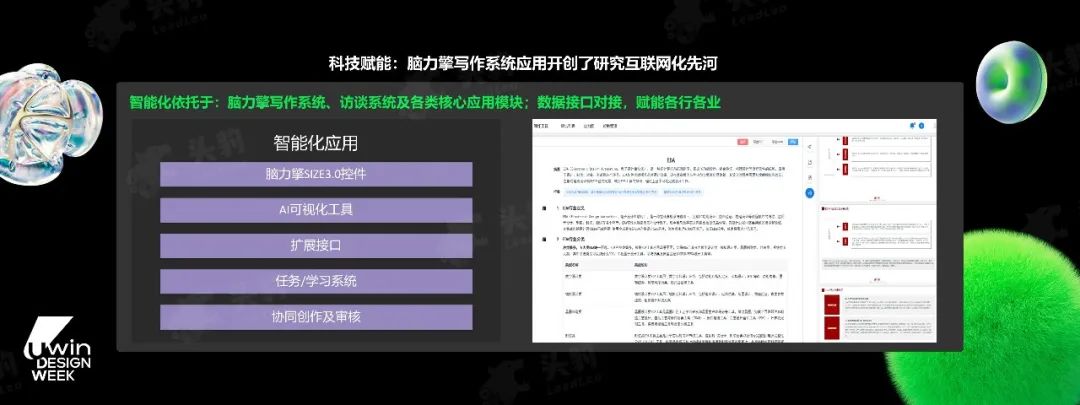Click the round blue avatar in the app header
The height and width of the screenshot is (405, 1080).
pyautogui.click(x=922, y=126)
